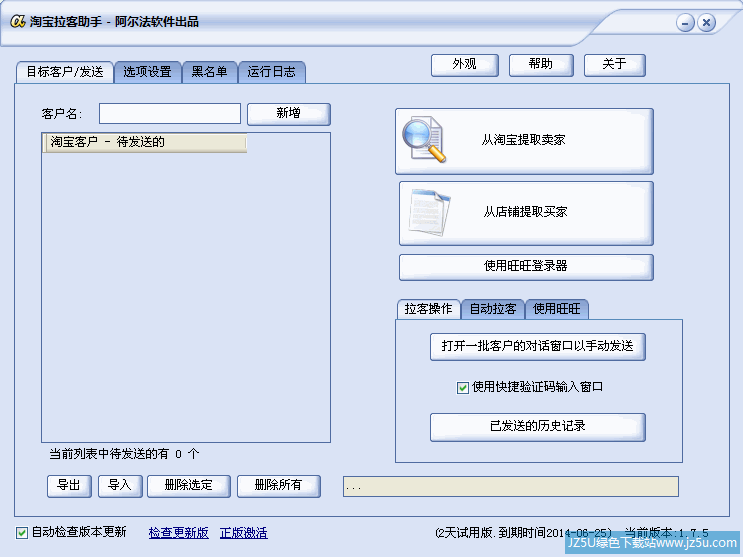Focus the 客户名 input field

tap(170, 114)
